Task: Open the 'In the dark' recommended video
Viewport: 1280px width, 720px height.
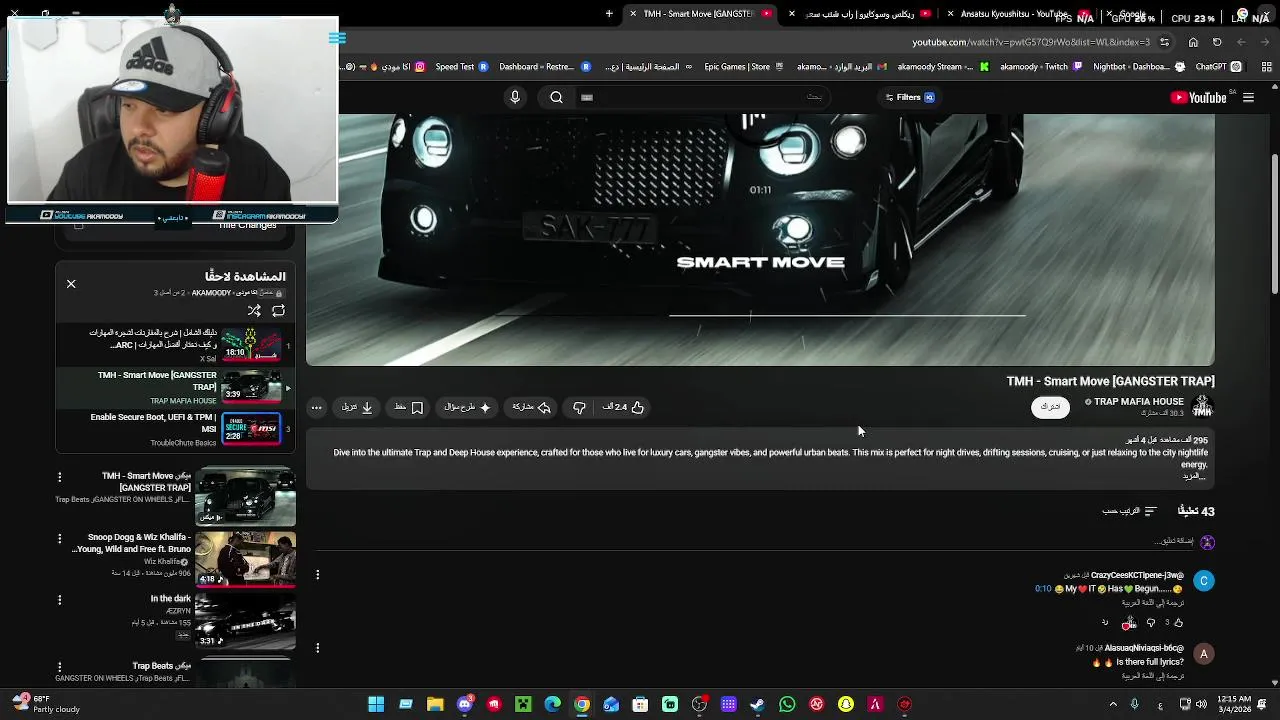Action: coord(245,622)
